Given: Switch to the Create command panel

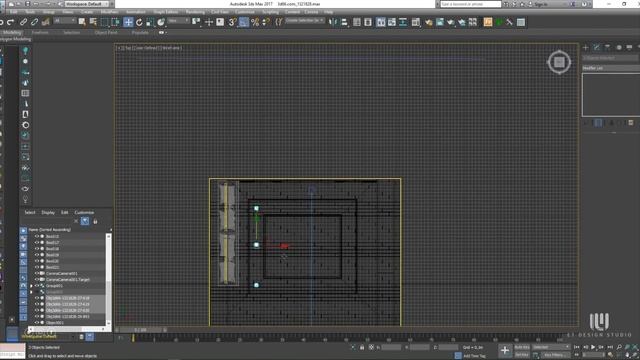Looking at the screenshot, I should pyautogui.click(x=586, y=47).
